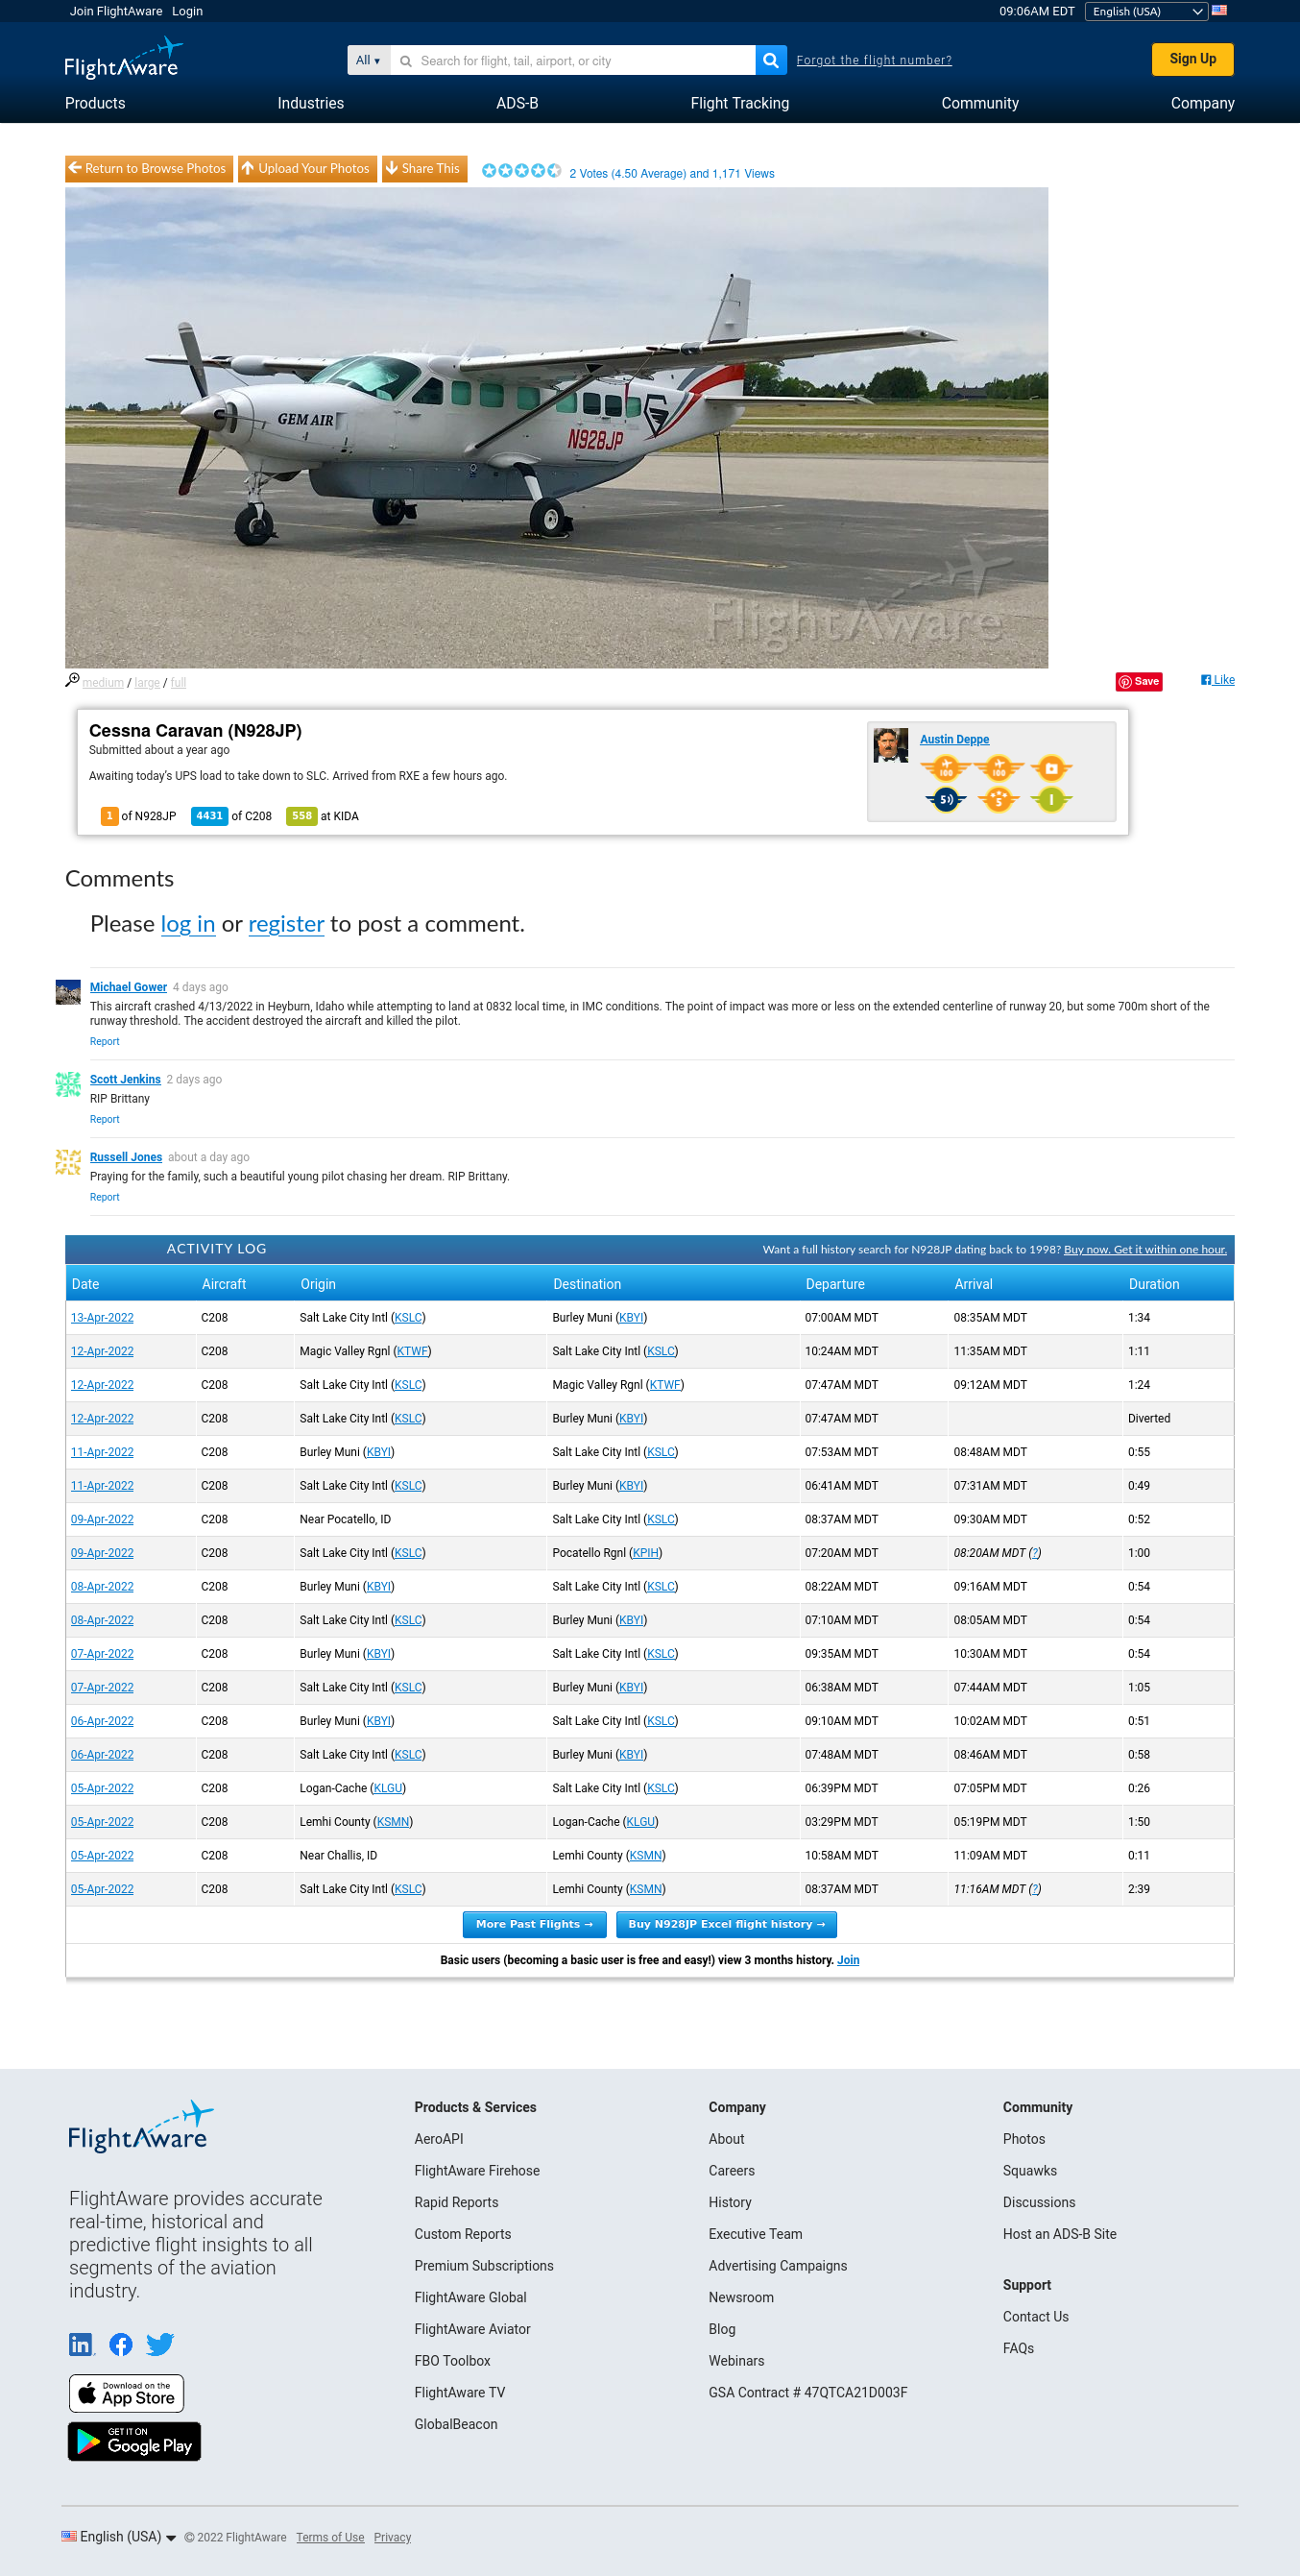The height and width of the screenshot is (2576, 1300).
Task: Click More Past Flights button
Action: (535, 1924)
